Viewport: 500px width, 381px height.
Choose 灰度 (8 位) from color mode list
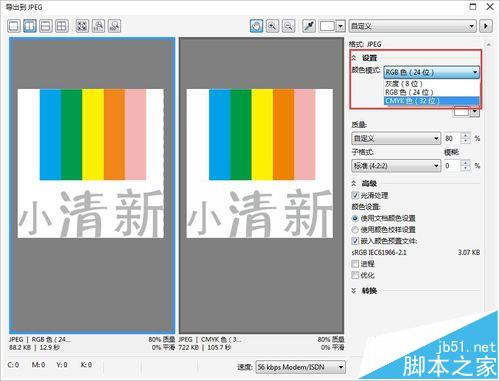[x=432, y=84]
